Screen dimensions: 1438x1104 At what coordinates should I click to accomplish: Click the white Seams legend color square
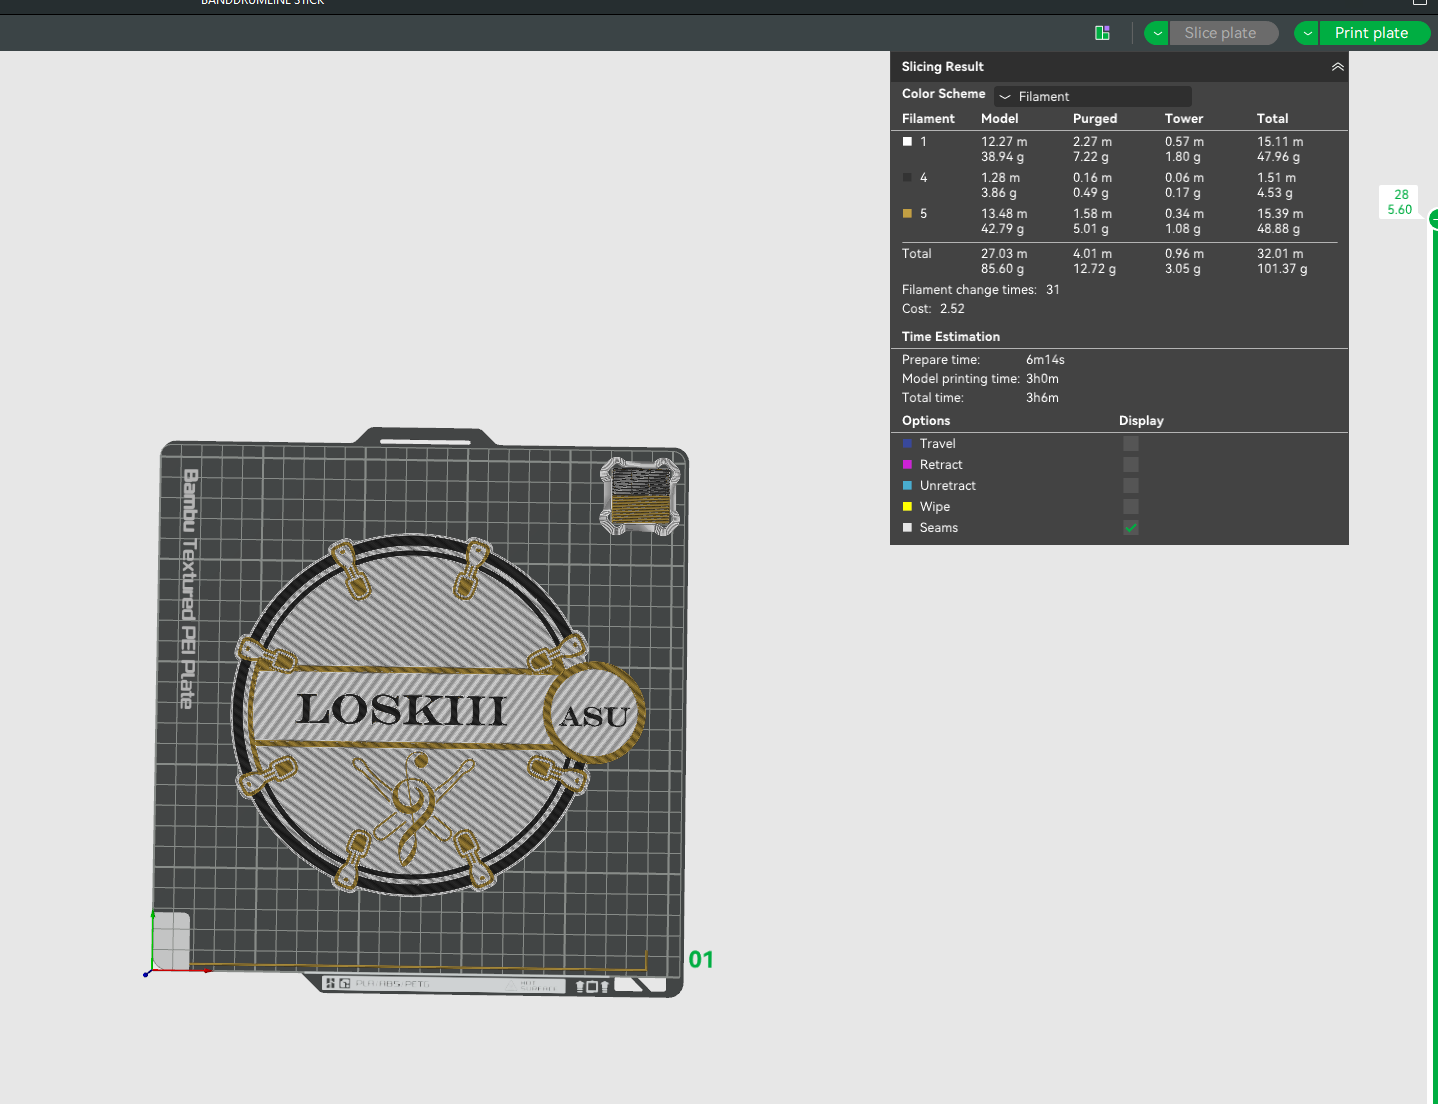coord(907,527)
